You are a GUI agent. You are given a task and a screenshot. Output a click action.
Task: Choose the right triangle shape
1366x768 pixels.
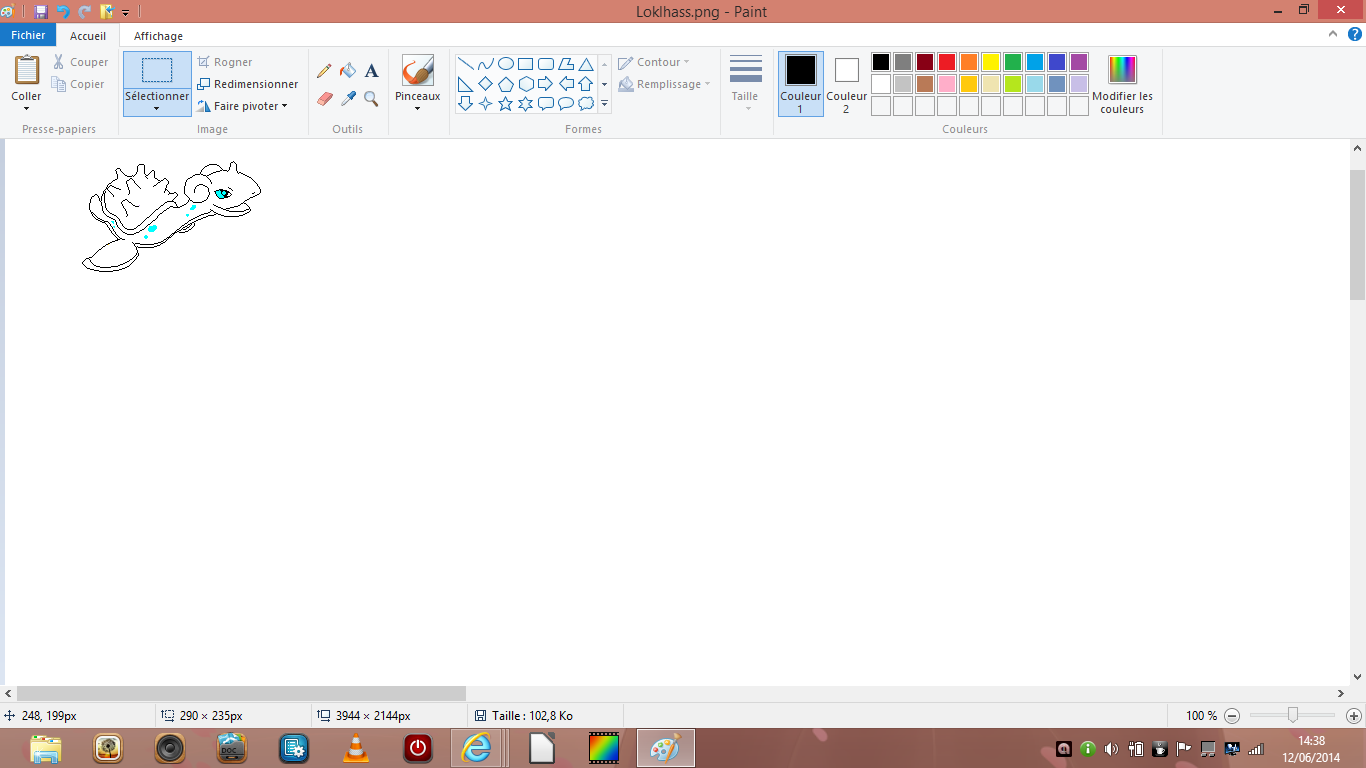tap(465, 84)
